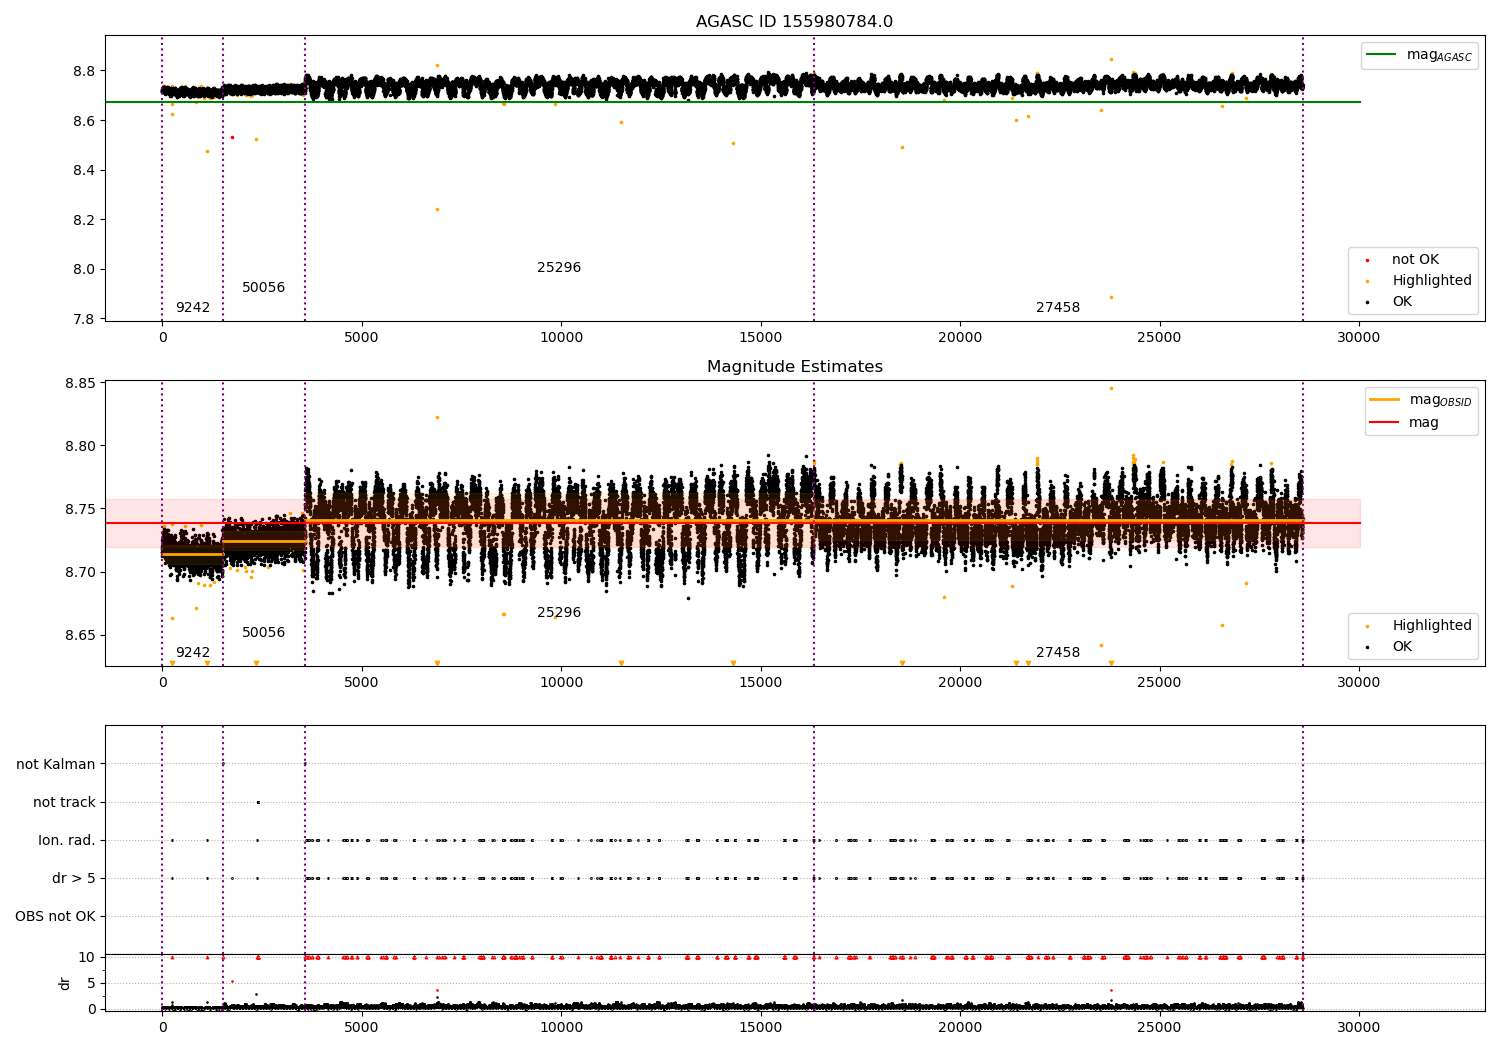Click 'OK' in the Magnitude Estimates lower legend

[1402, 647]
